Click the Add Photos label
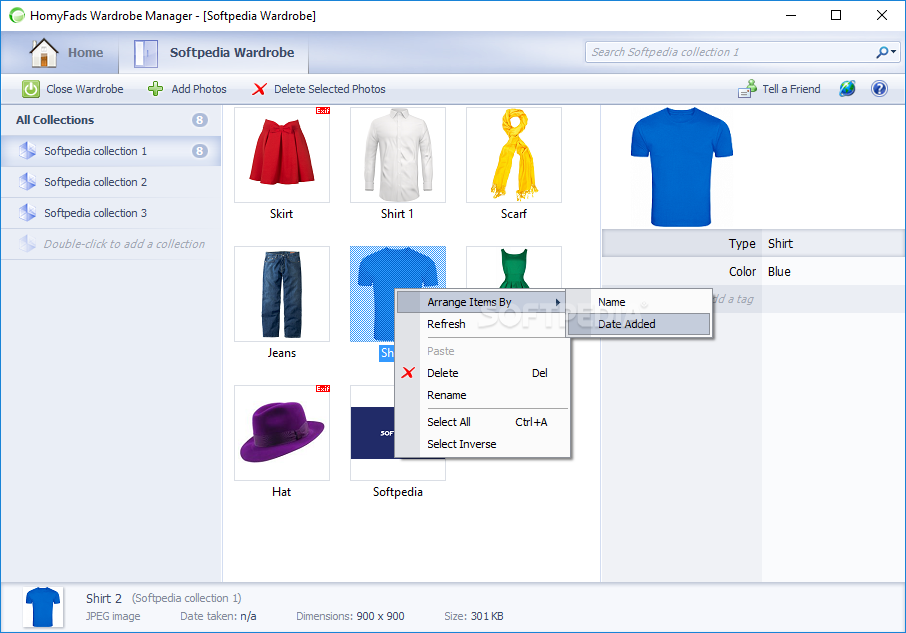Viewport: 906px width, 633px height. [199, 89]
